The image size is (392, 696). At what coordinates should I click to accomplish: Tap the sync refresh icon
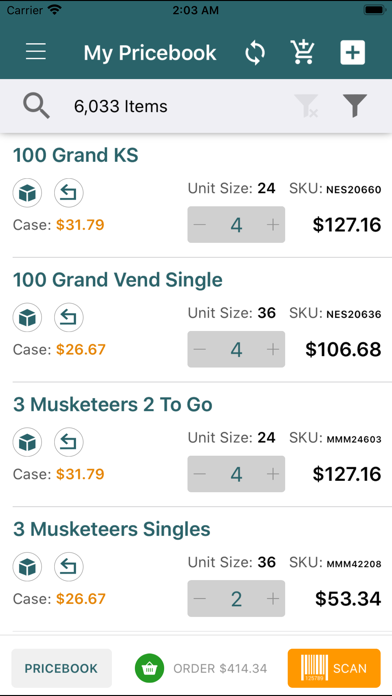point(255,53)
